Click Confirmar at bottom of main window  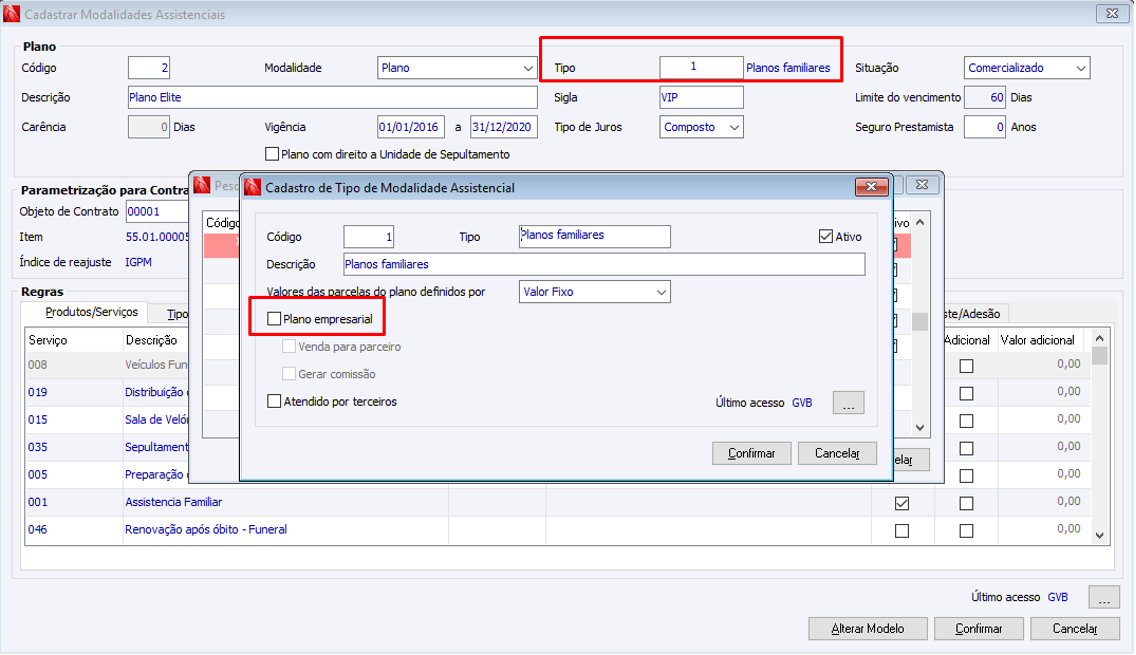979,629
